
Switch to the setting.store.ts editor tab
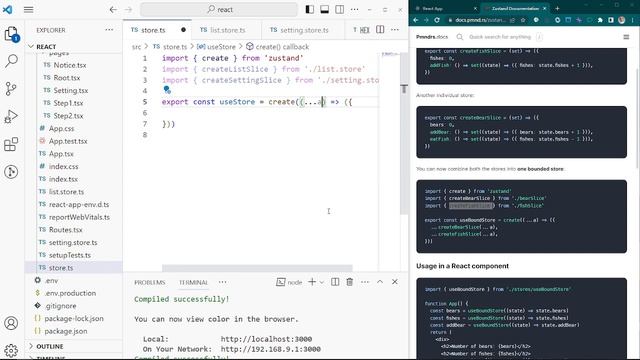304,30
